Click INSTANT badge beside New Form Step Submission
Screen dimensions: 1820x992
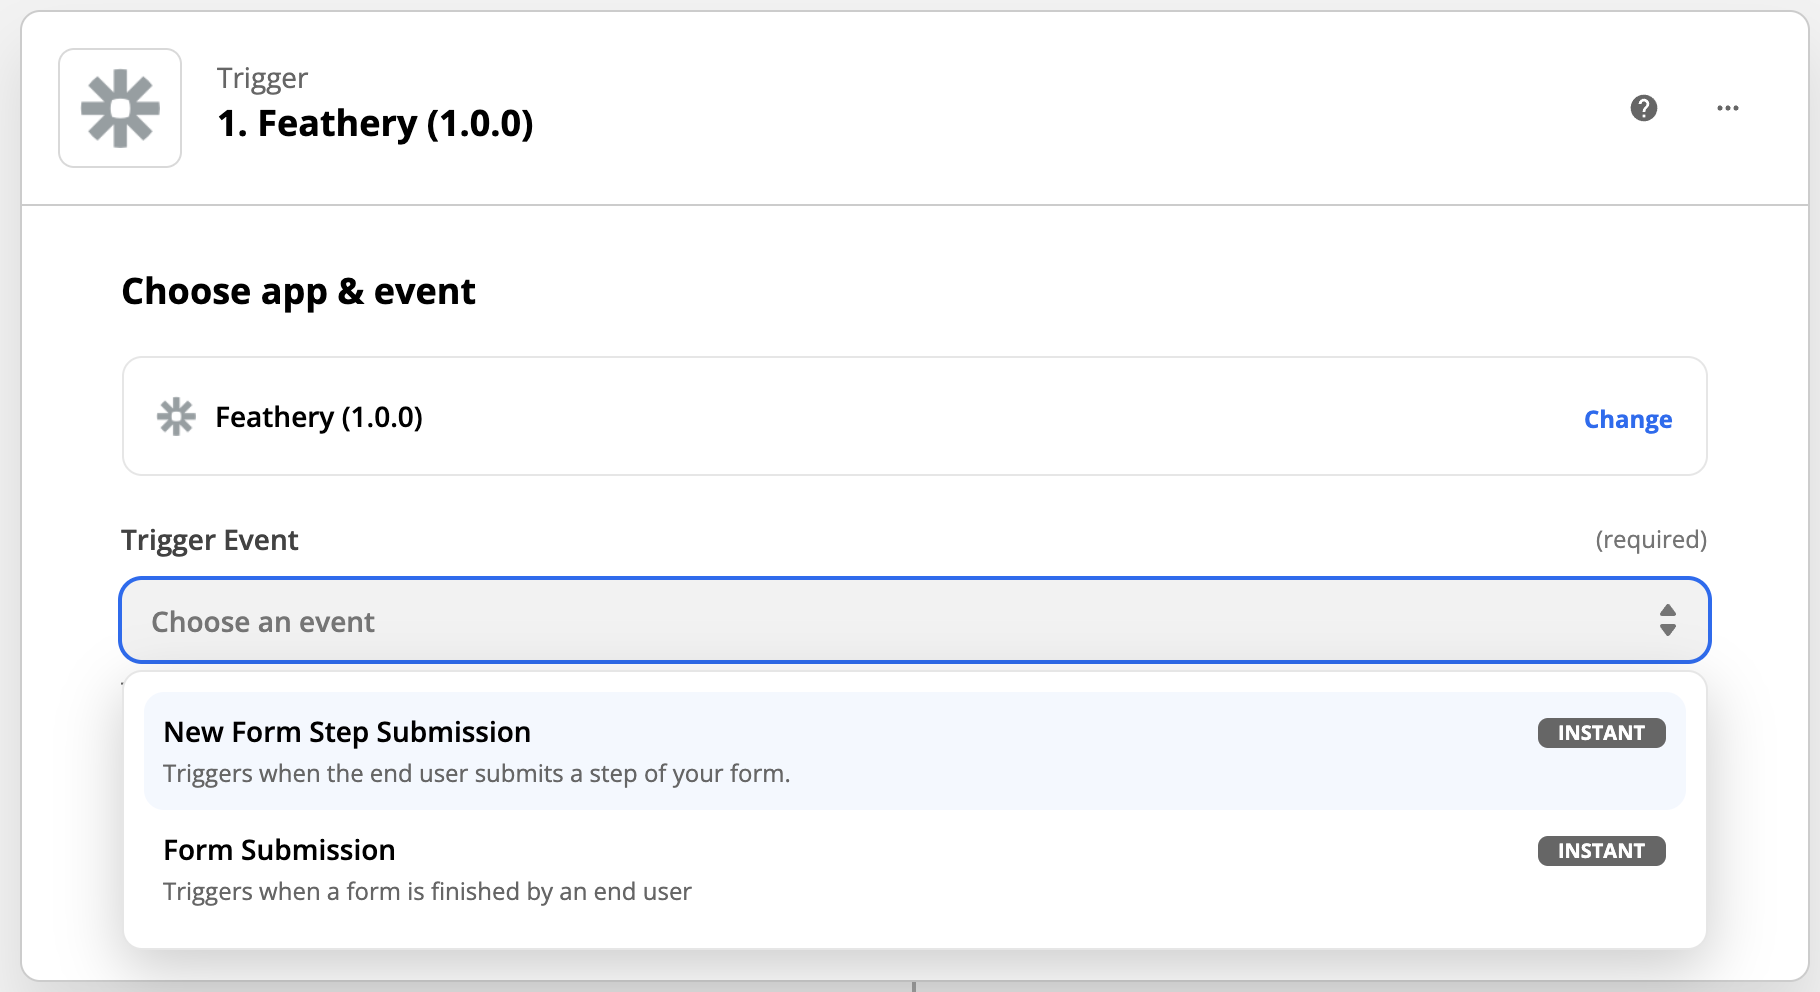click(x=1600, y=733)
